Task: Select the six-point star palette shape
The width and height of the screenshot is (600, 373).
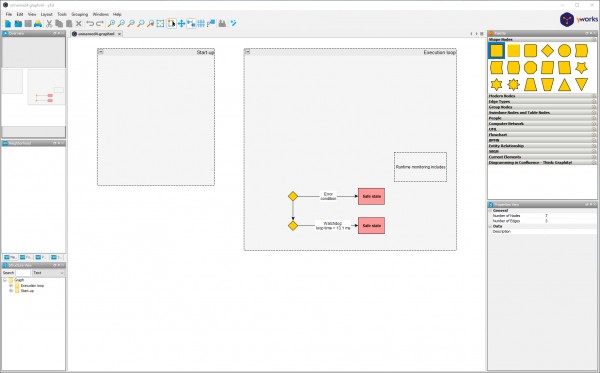Action: [496, 85]
